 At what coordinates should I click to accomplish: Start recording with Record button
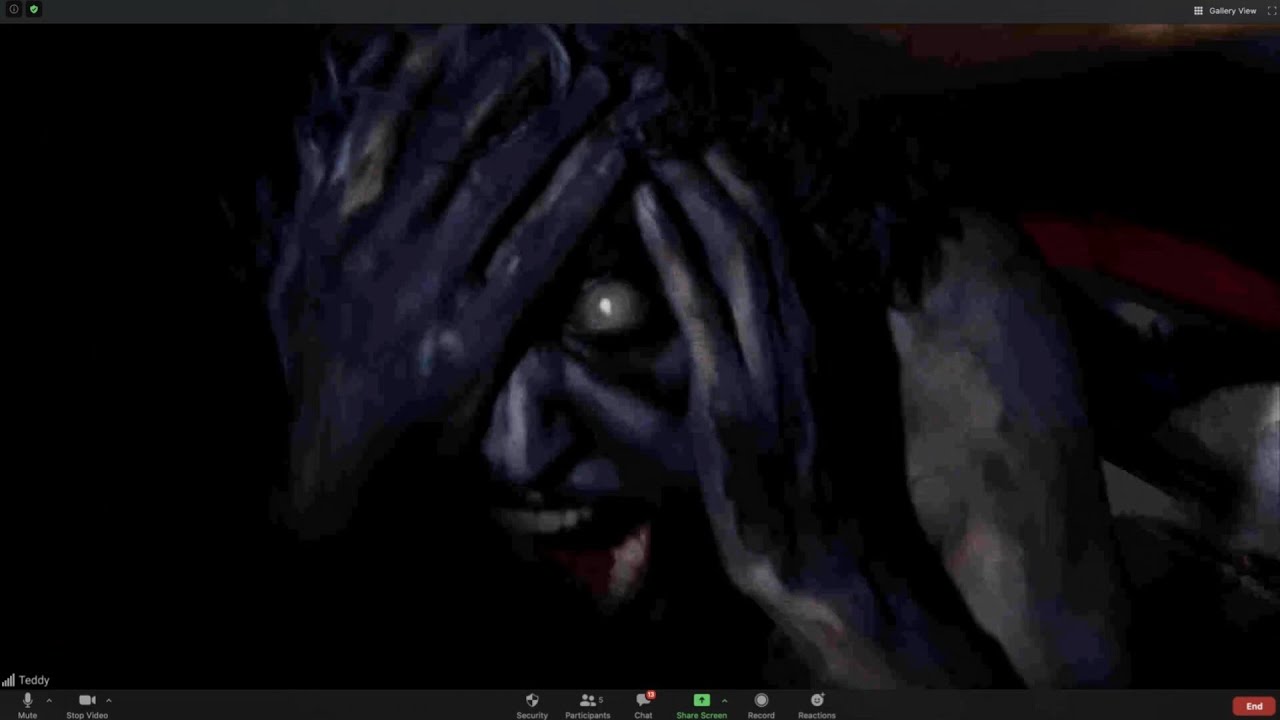click(x=761, y=705)
